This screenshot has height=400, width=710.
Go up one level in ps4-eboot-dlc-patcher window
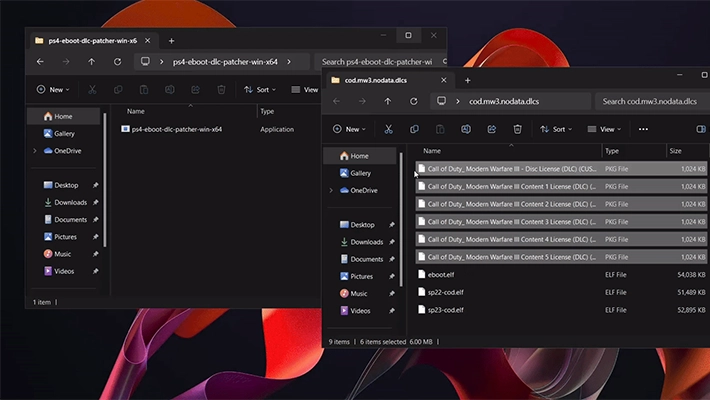point(91,62)
